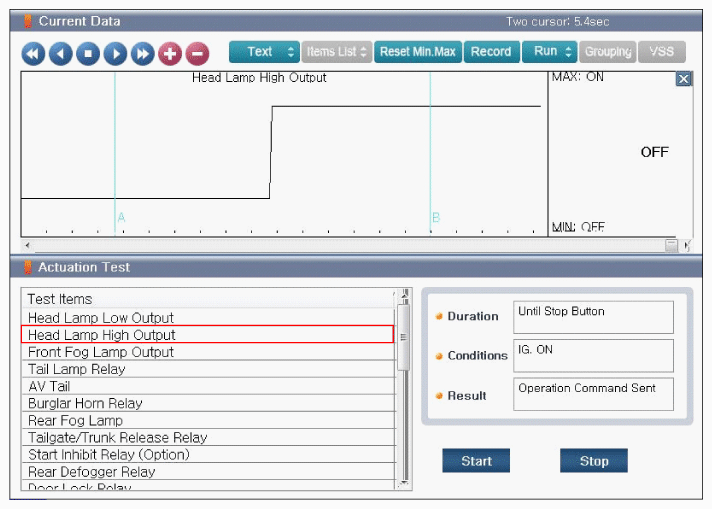
Task: Open the Run dropdown menu
Action: click(549, 52)
